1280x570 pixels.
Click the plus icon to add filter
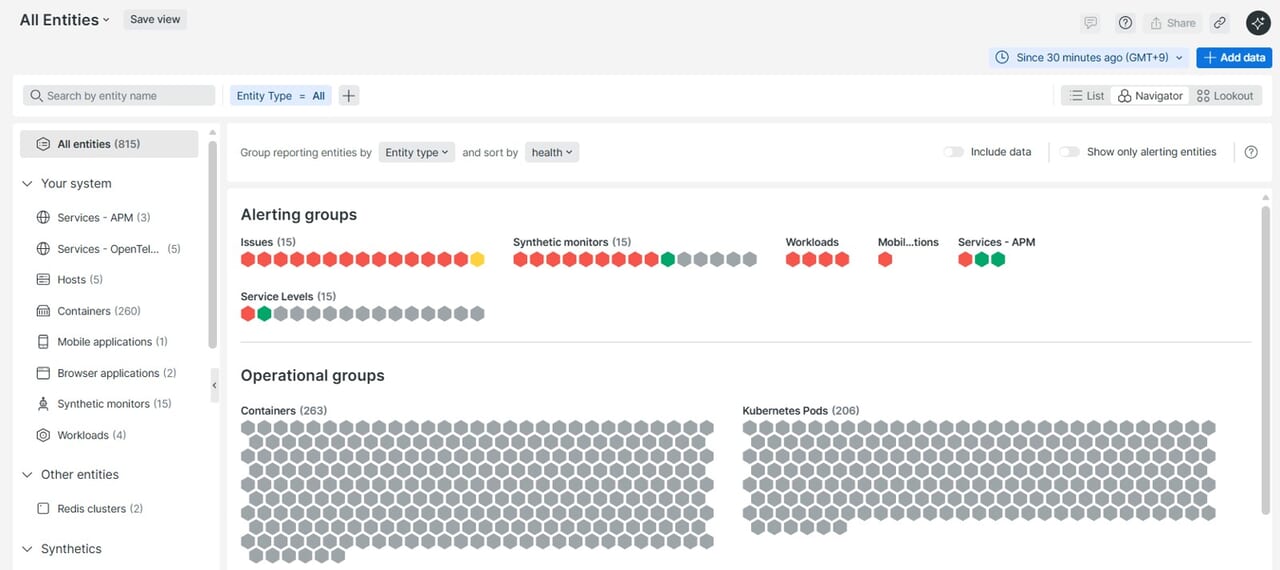tap(348, 96)
